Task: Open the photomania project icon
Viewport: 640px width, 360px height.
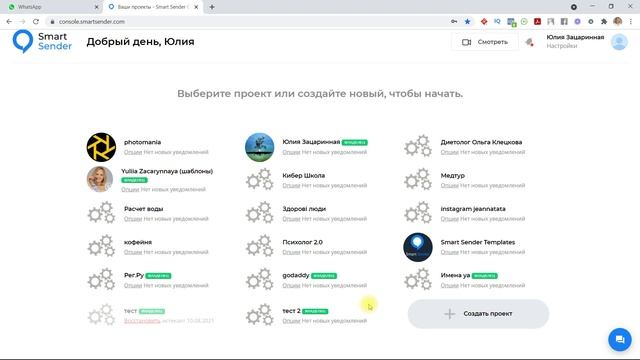Action: [x=101, y=147]
